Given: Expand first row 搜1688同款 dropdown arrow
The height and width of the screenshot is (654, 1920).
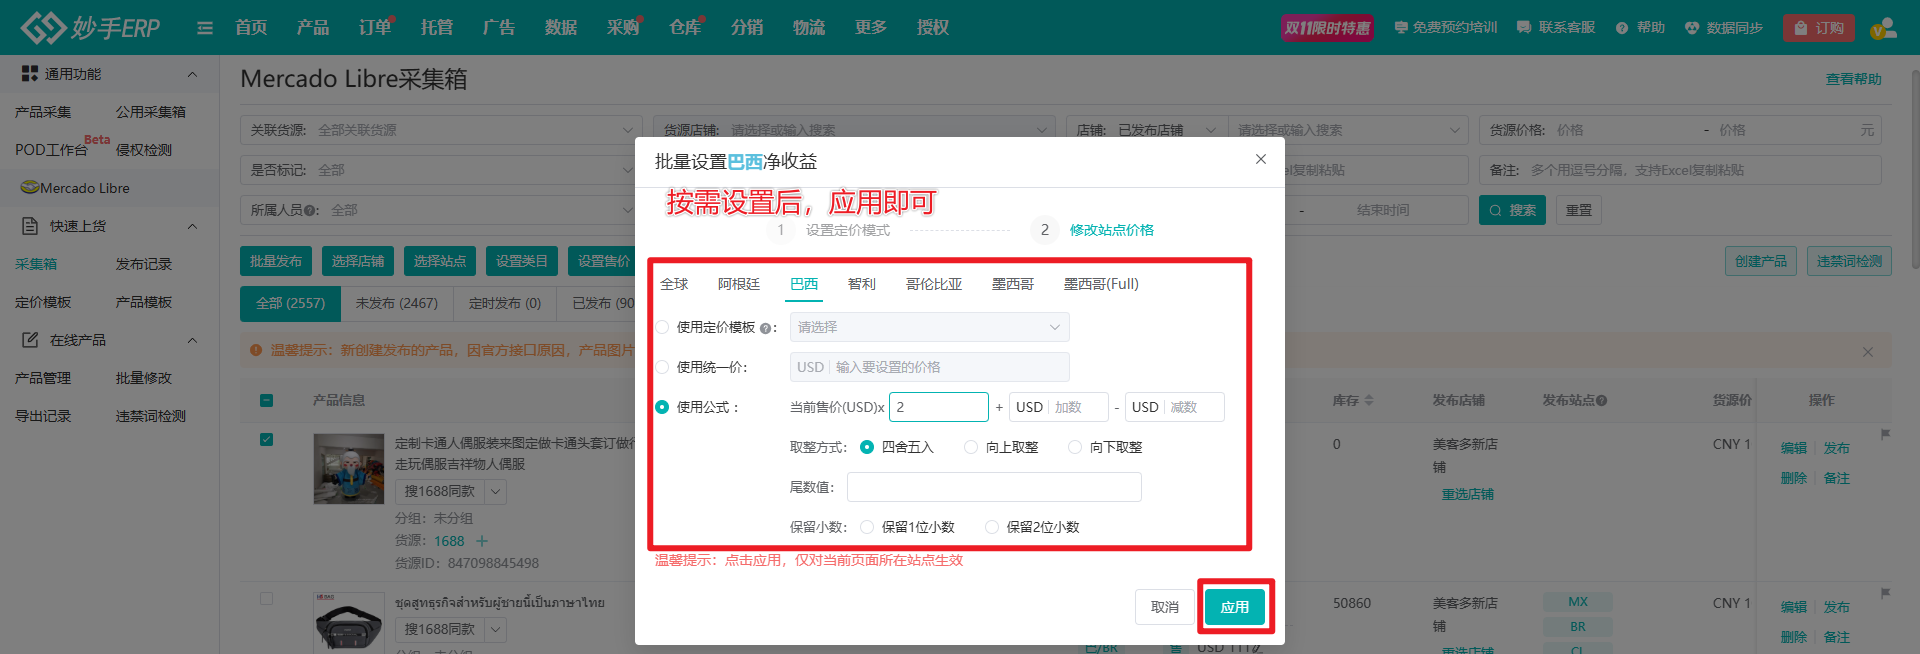Looking at the screenshot, I should click(496, 491).
